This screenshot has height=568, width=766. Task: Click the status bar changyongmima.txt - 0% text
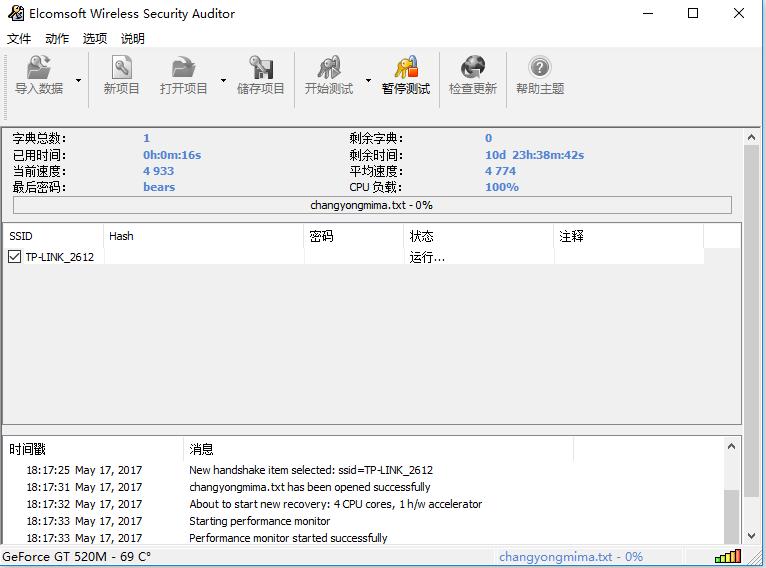click(571, 557)
